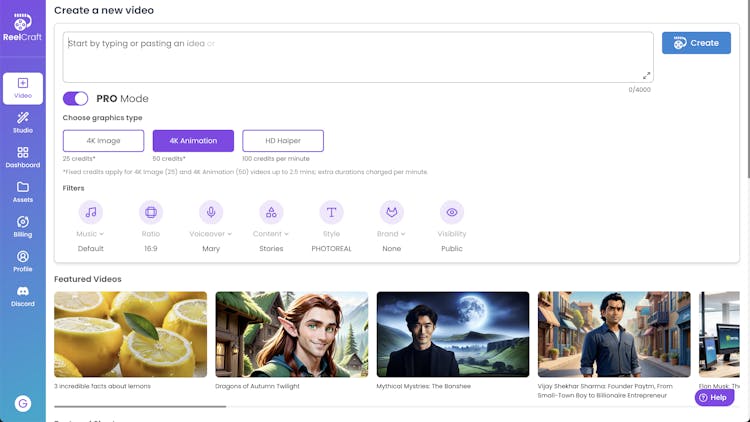Open the Voiceover dropdown

(x=210, y=234)
